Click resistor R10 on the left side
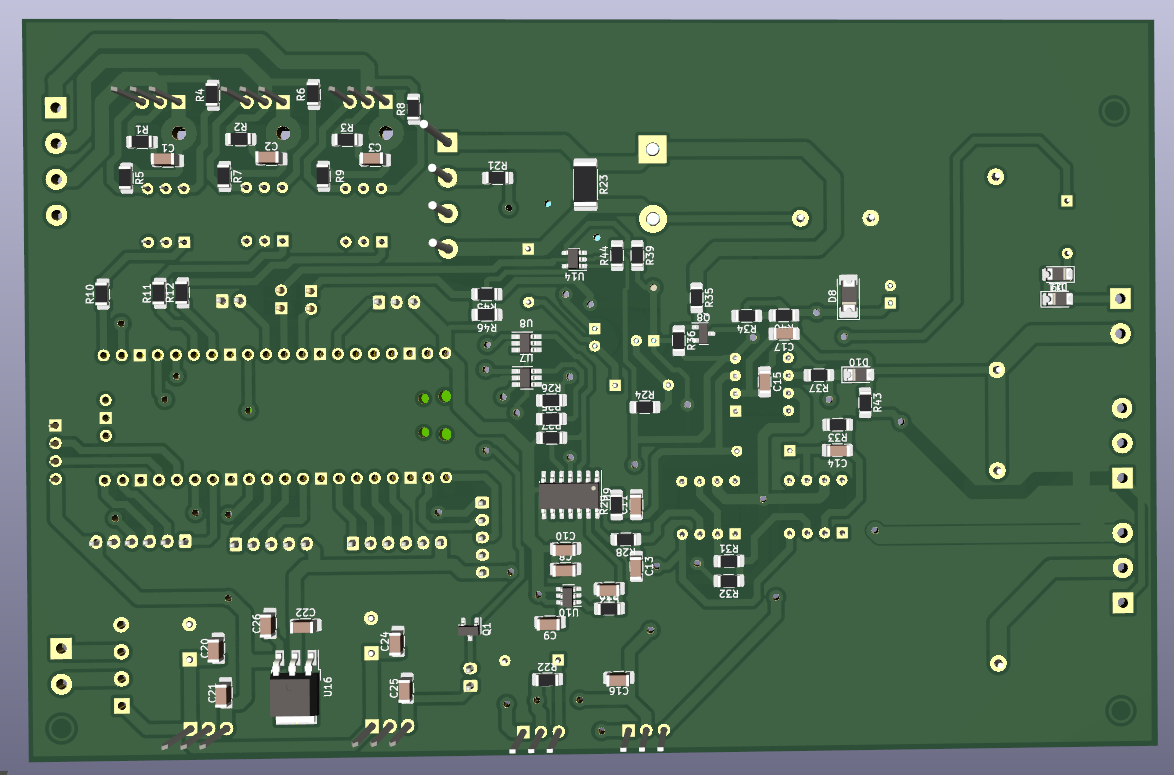Viewport: 1174px width, 775px height. point(102,294)
